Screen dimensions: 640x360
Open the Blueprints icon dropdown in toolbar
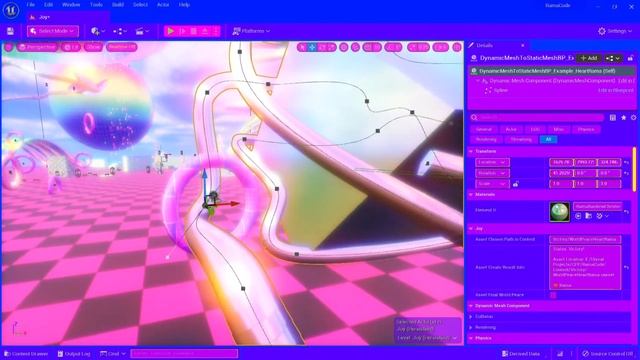click(120, 31)
